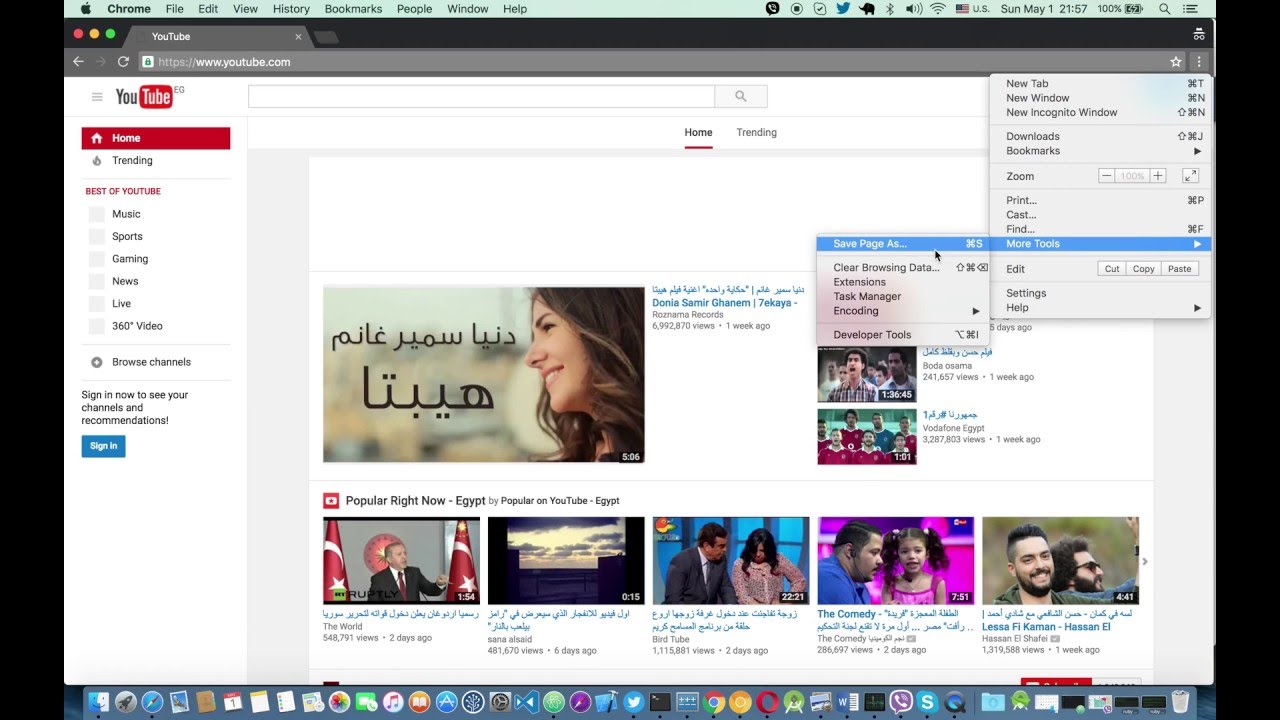Viewport: 1280px width, 720px height.
Task: Click the Sign in button
Action: 103,446
